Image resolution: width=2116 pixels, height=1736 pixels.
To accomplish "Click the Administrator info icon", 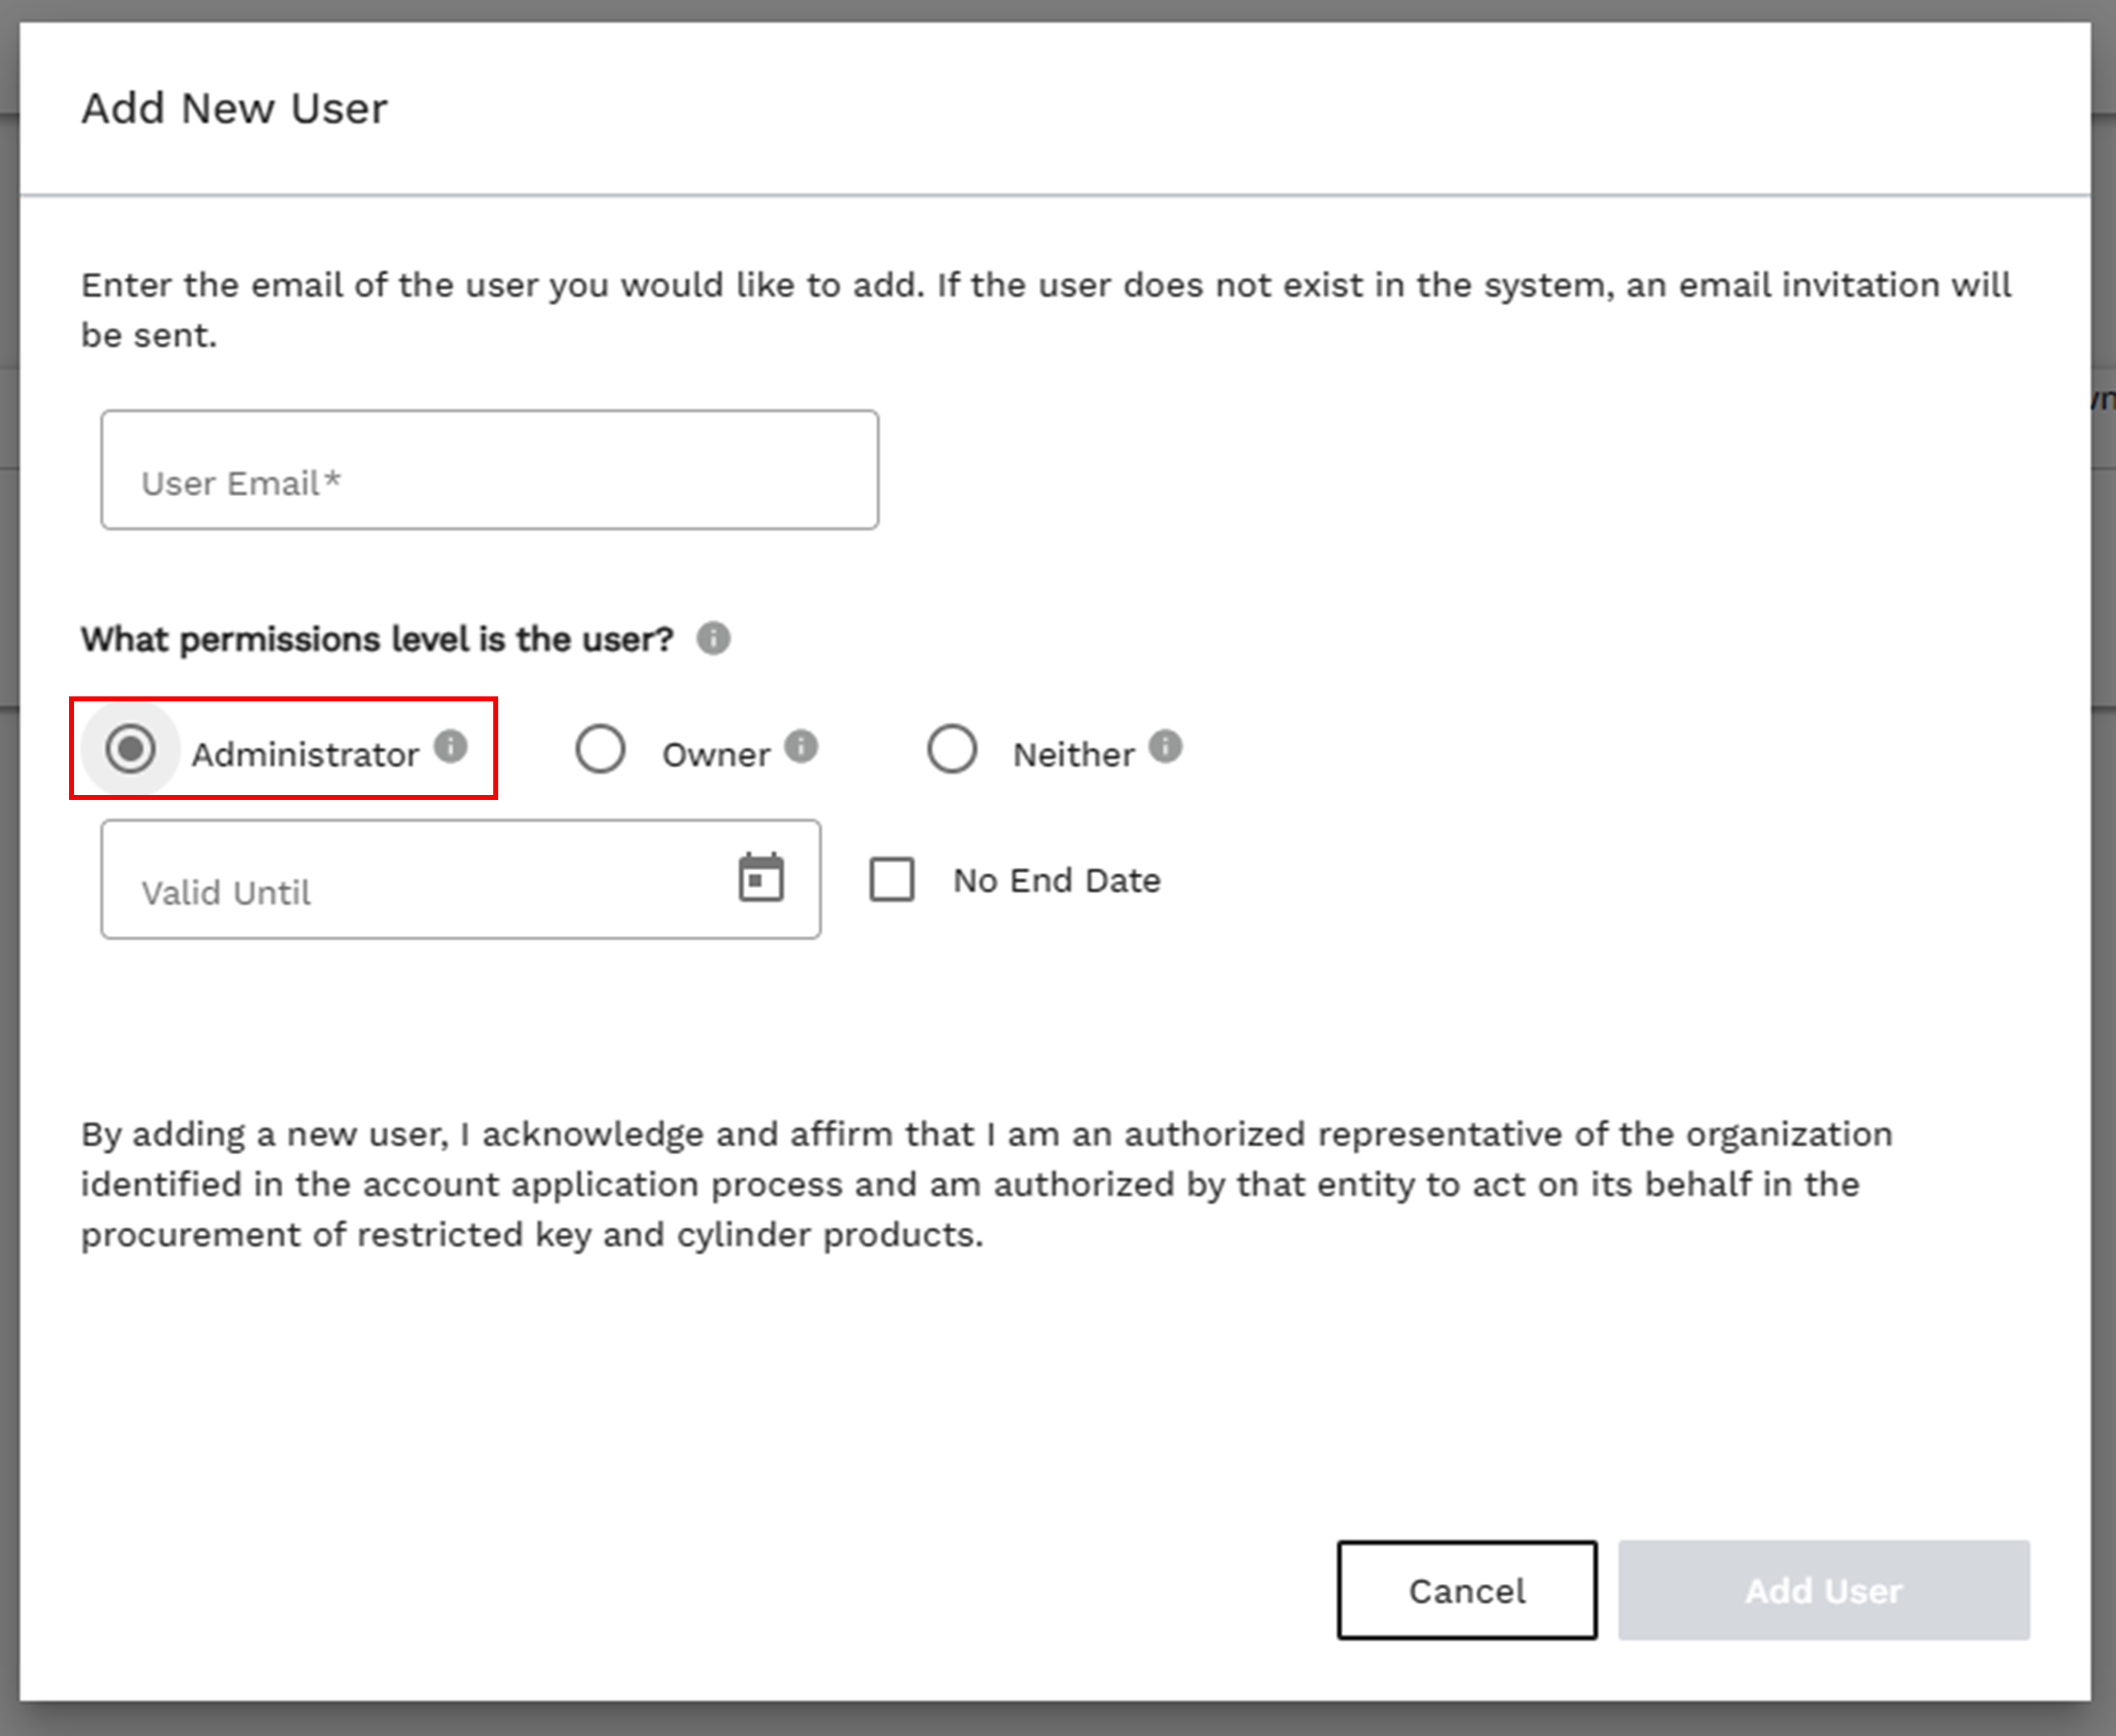I will click(x=451, y=746).
